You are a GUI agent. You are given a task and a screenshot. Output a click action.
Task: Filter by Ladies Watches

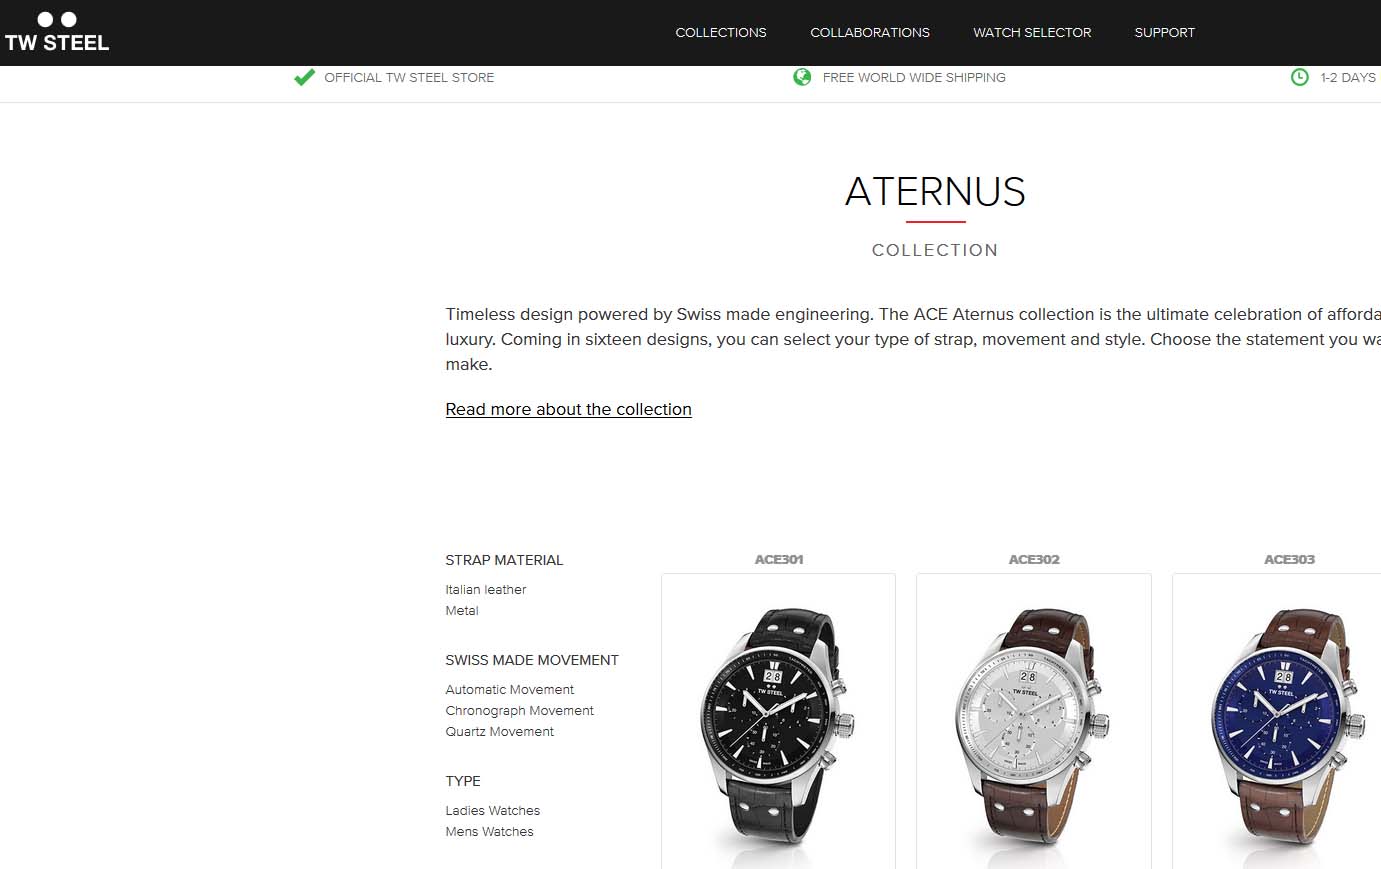click(492, 810)
